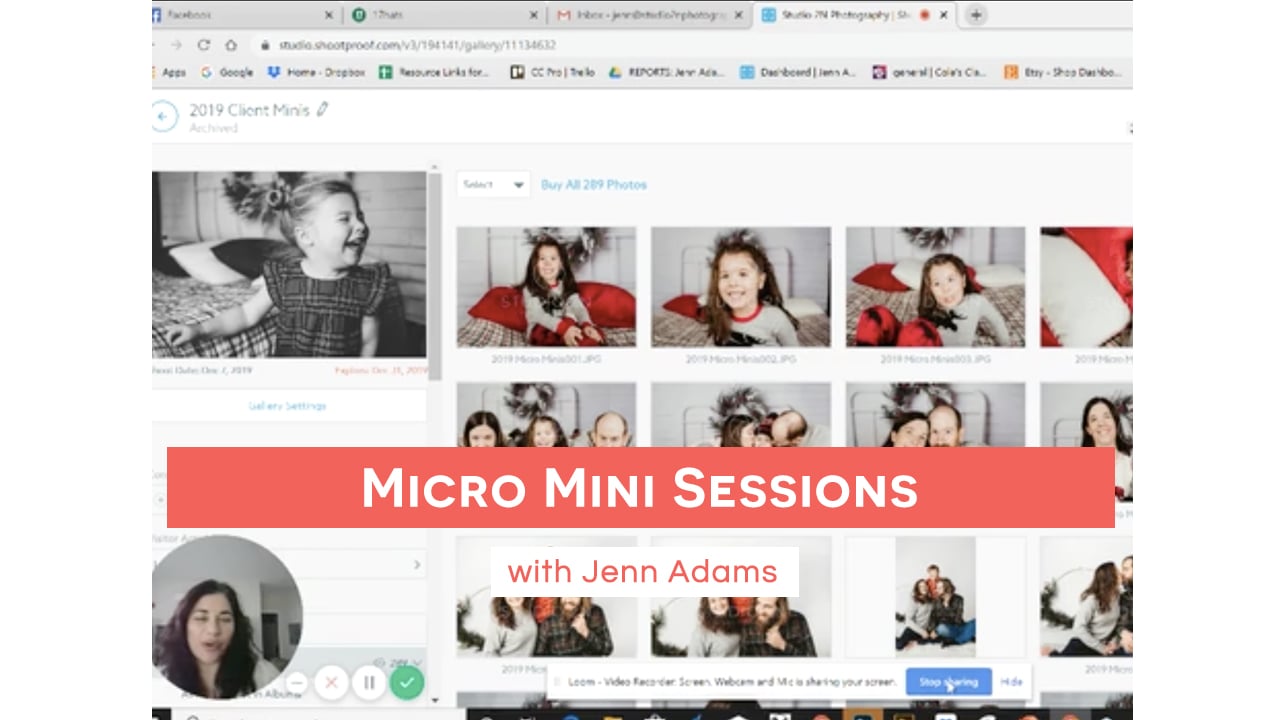Open photo 2019 Micro Minis001.JPG
The height and width of the screenshot is (720, 1280).
(x=546, y=287)
